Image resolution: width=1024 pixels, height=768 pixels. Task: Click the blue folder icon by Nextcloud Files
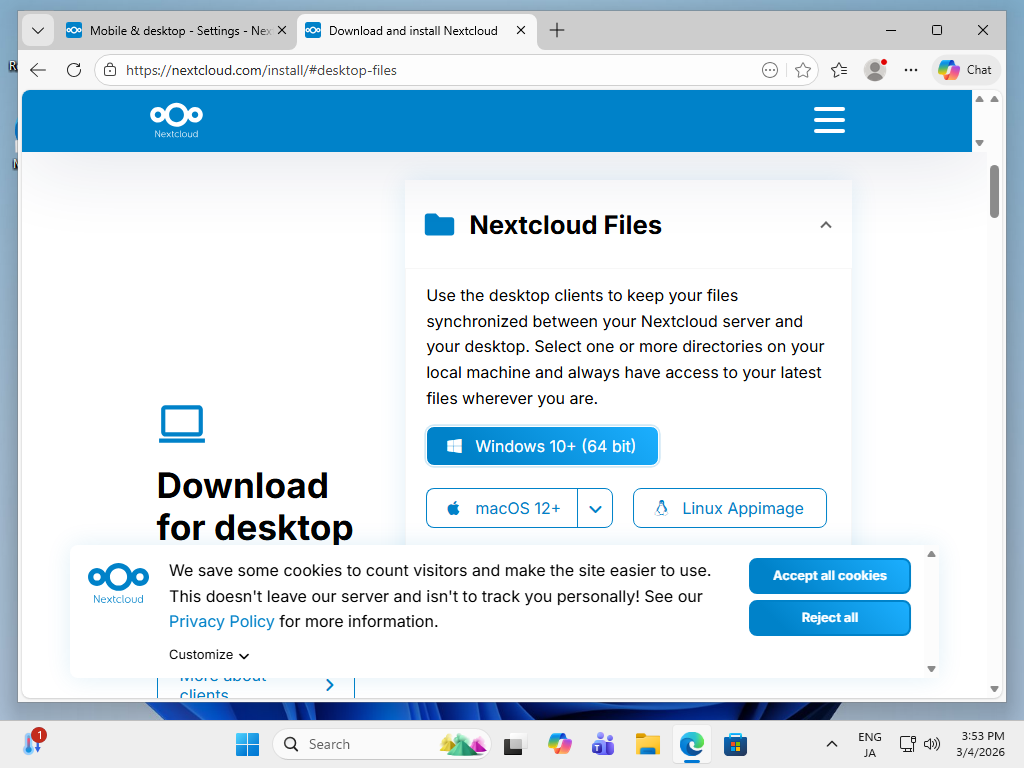point(440,225)
